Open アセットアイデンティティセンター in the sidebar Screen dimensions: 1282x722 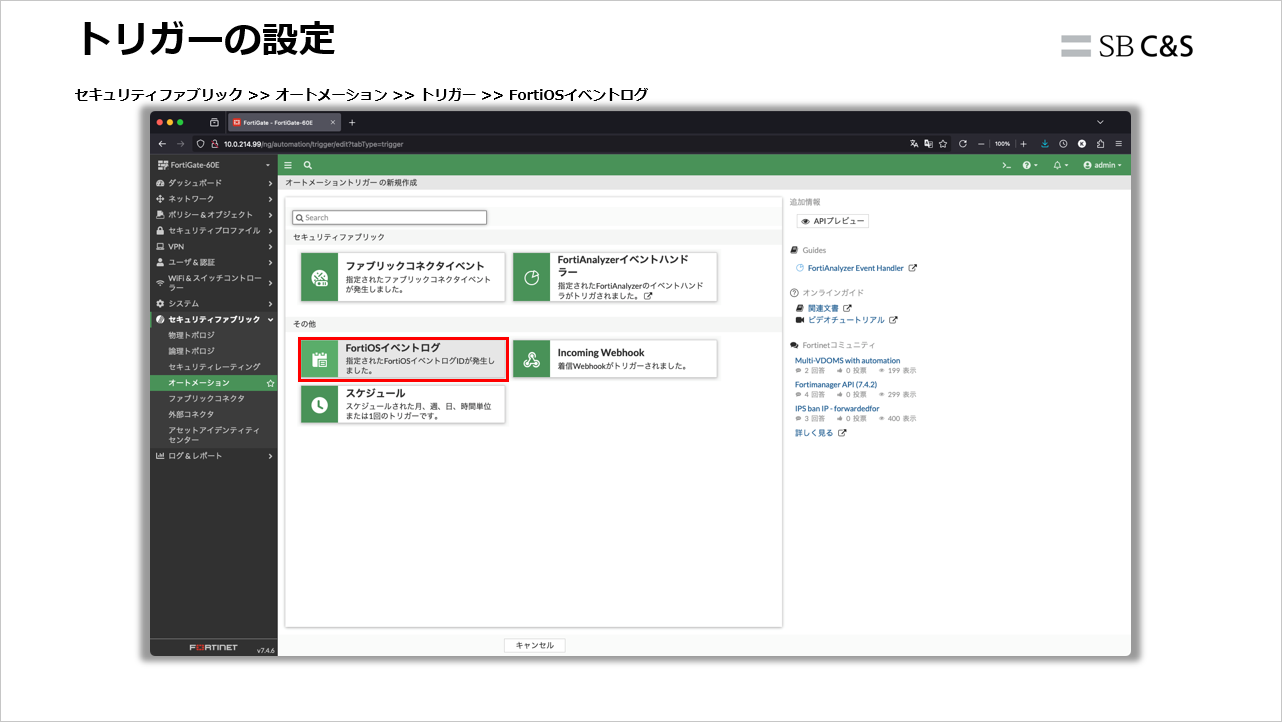(214, 435)
